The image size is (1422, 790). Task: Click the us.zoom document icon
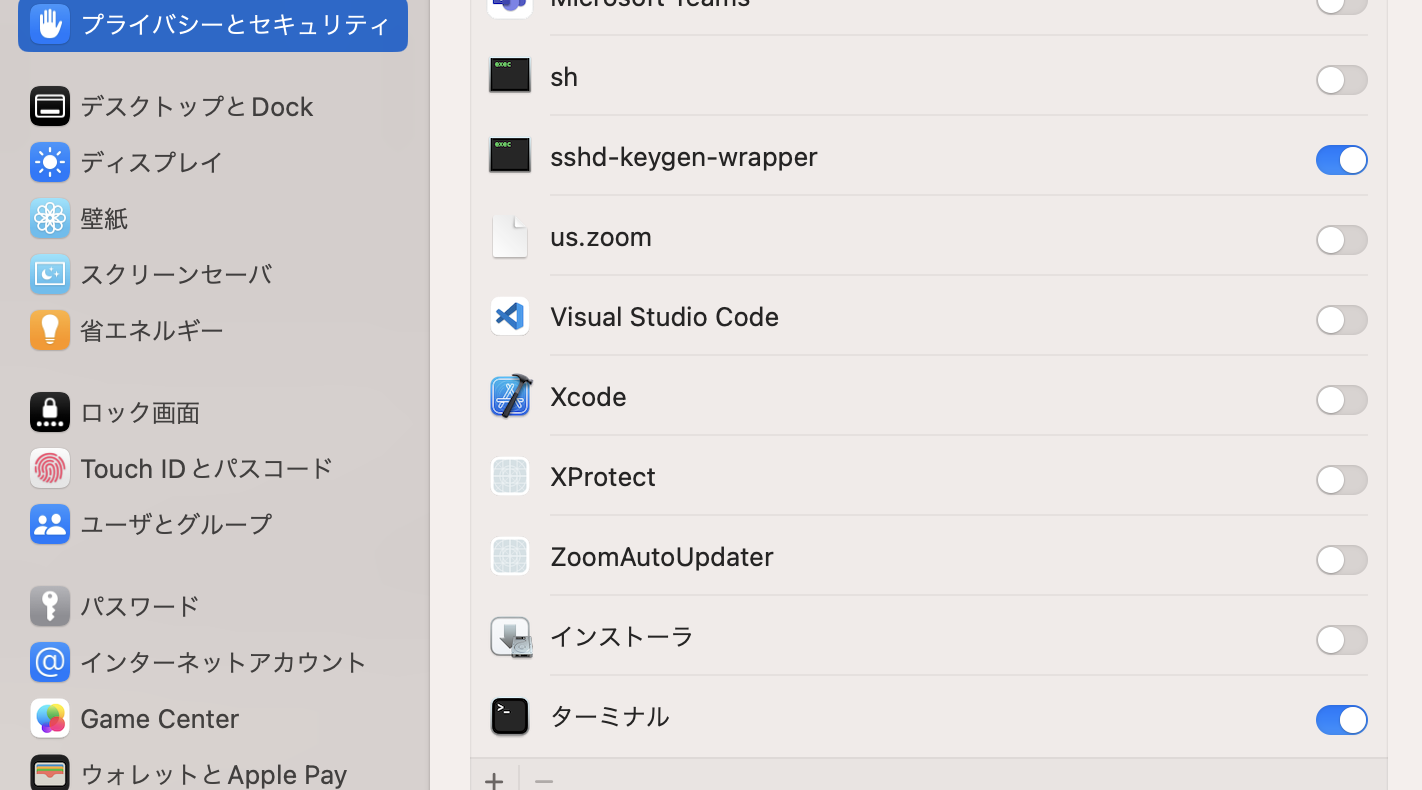pos(510,236)
